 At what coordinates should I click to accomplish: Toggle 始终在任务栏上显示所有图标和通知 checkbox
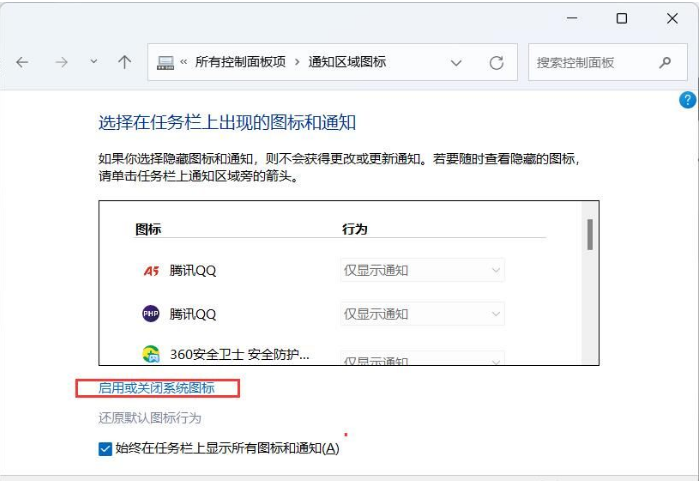click(x=106, y=449)
